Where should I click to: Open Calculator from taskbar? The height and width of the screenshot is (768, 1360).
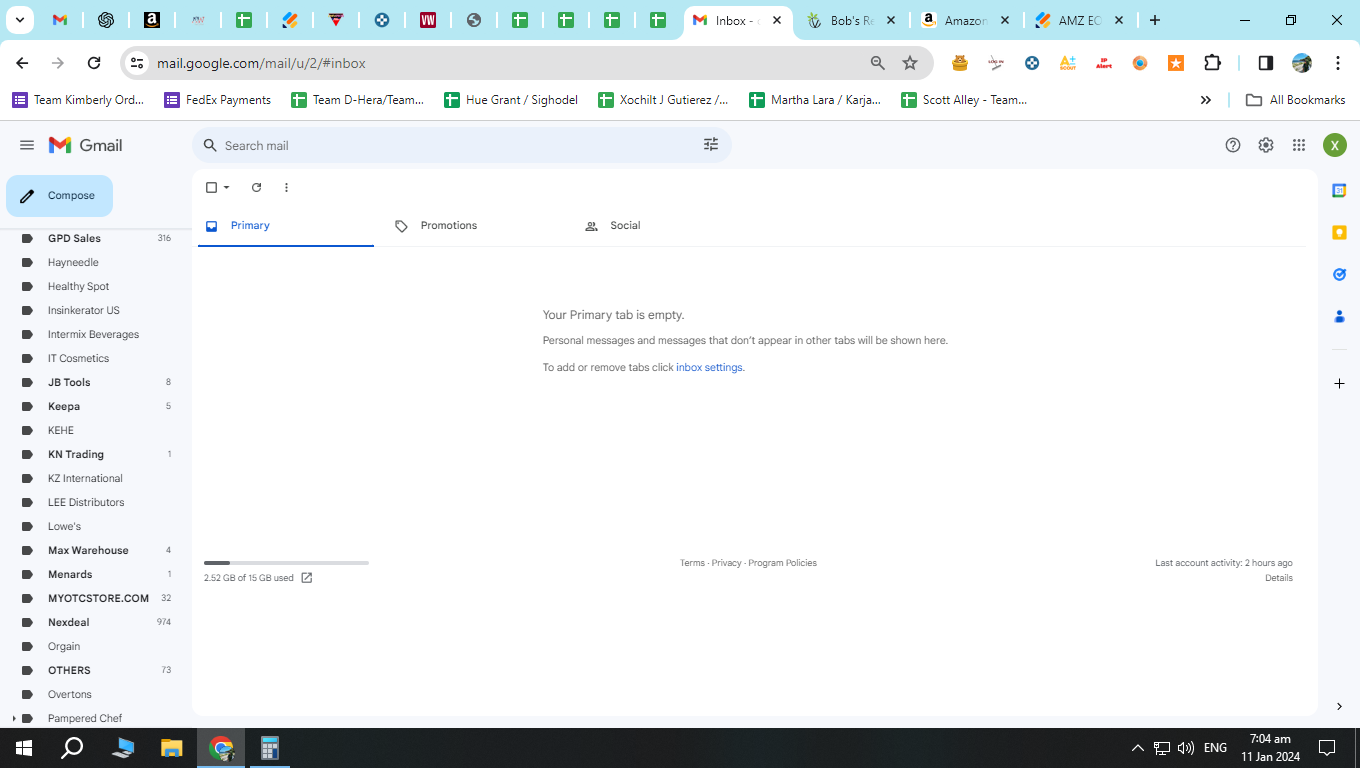(x=269, y=748)
